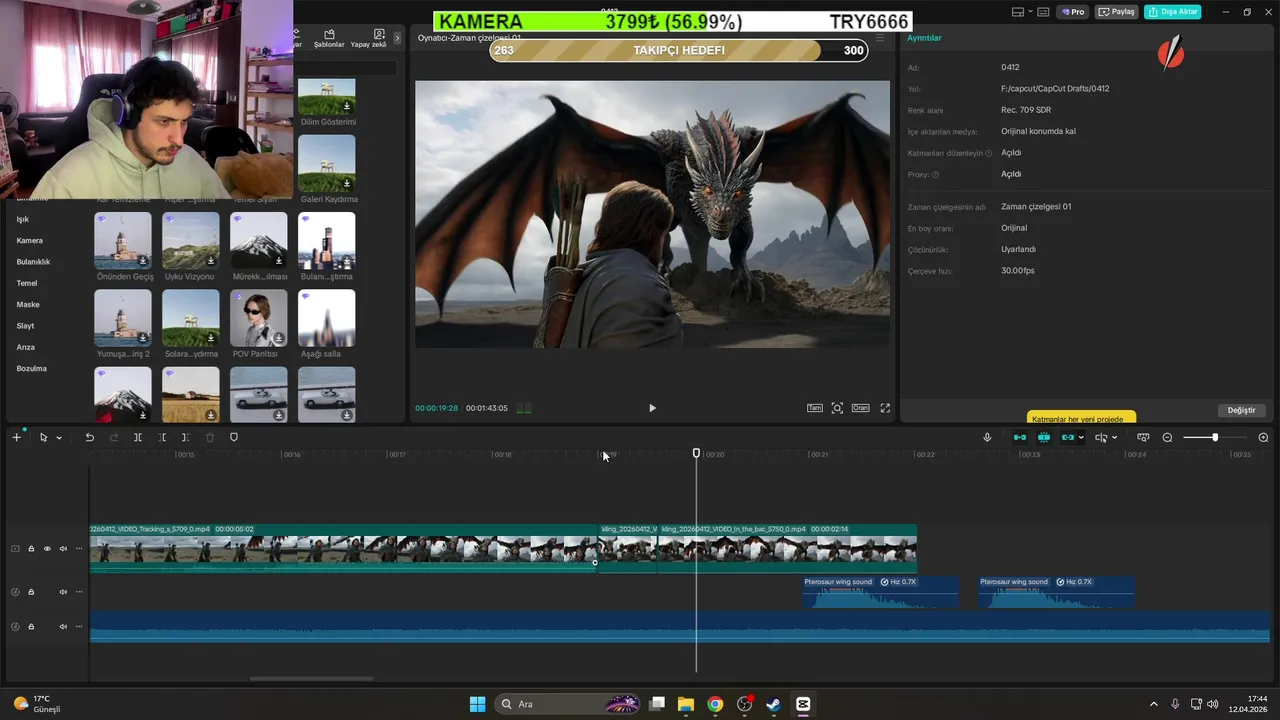Mute the Pterosaur wing sound audio track

[x=63, y=592]
